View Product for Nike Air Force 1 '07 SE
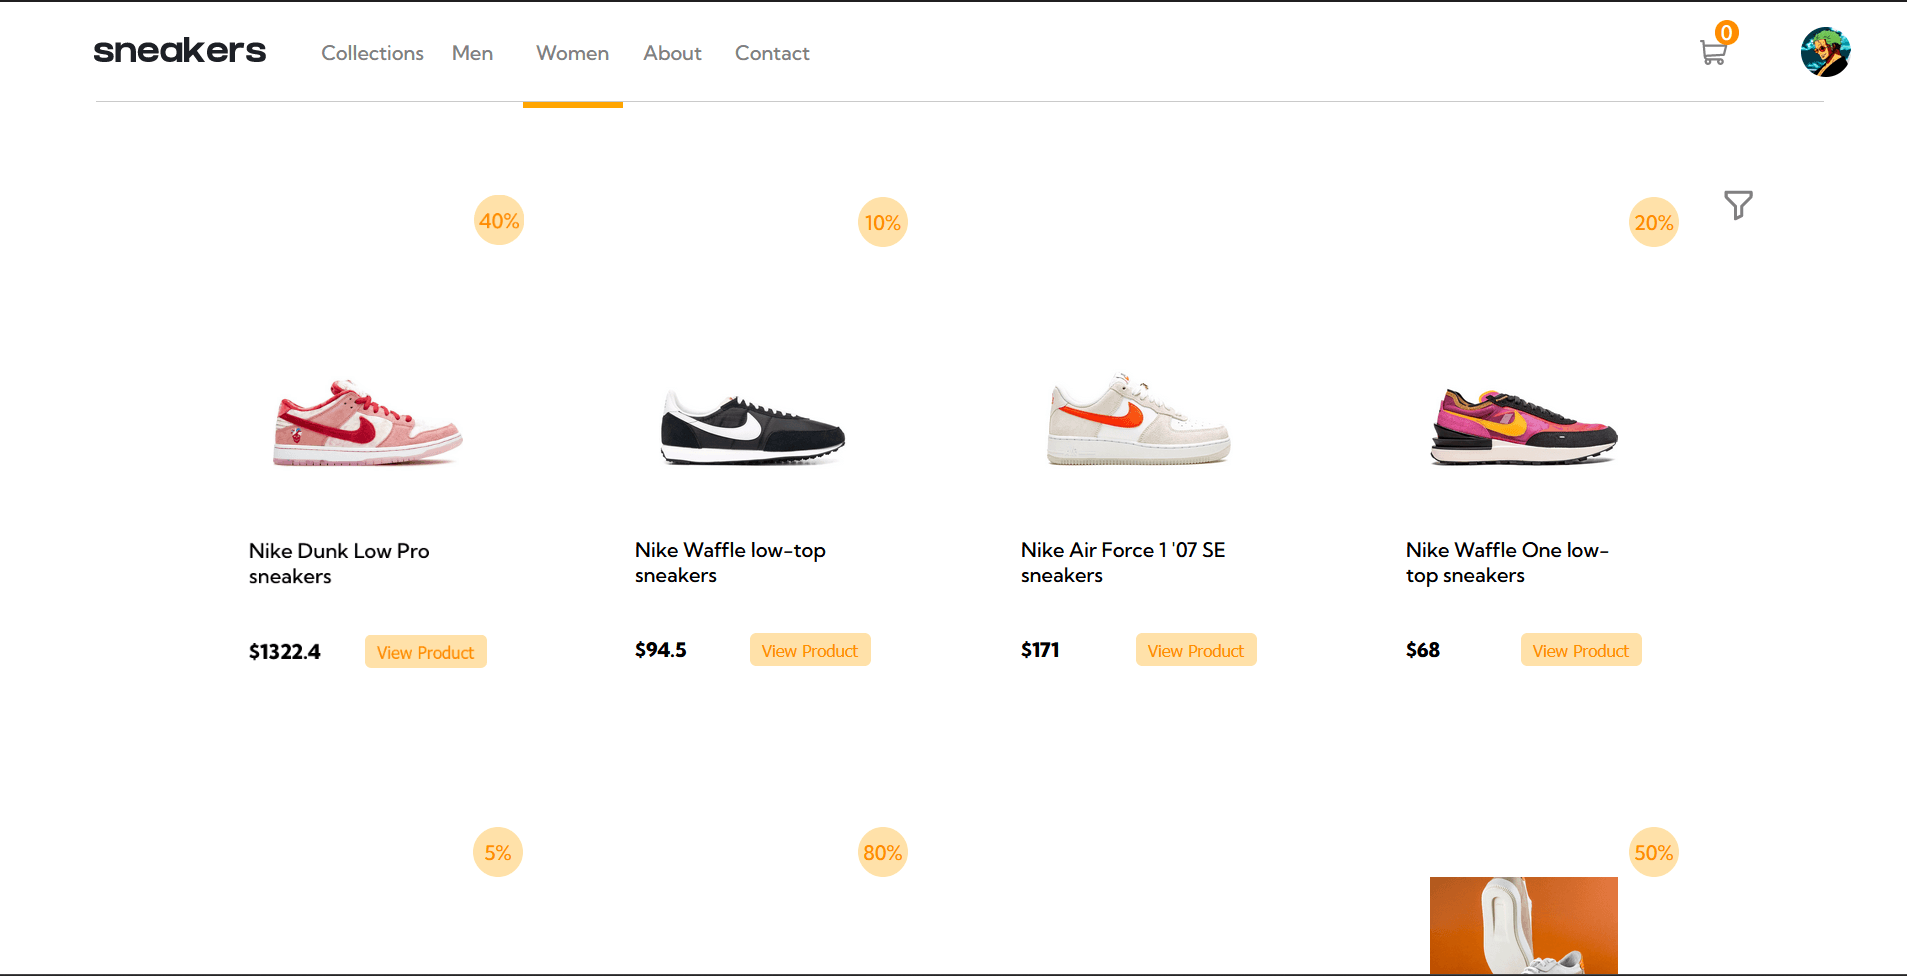The width and height of the screenshot is (1907, 976). tap(1196, 650)
